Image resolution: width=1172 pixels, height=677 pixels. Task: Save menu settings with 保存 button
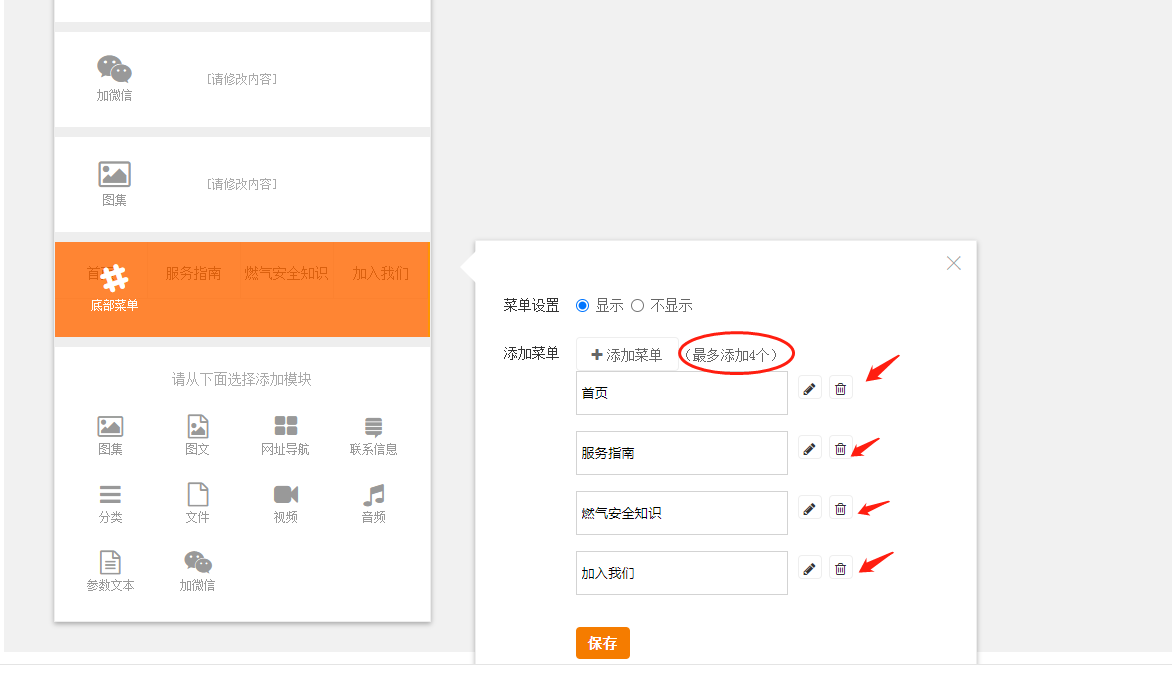point(603,643)
